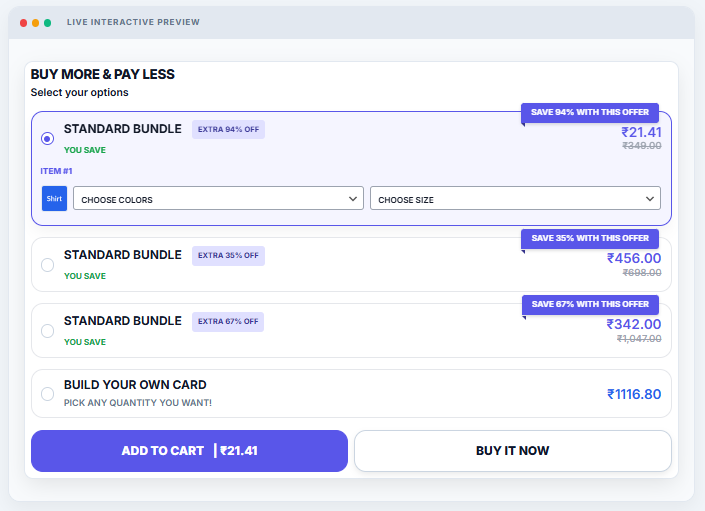Click the Save 67% With This Offer ribbon

click(590, 304)
